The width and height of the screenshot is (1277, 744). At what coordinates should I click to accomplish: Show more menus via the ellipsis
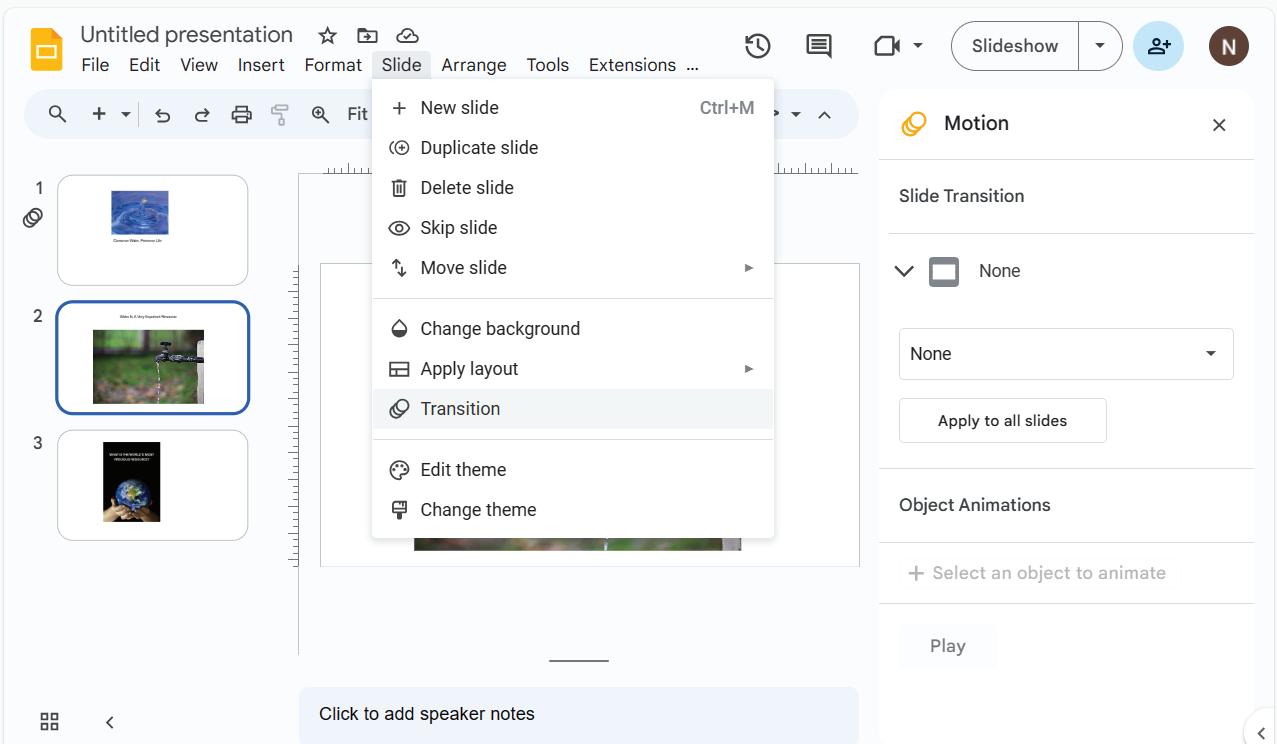[693, 66]
